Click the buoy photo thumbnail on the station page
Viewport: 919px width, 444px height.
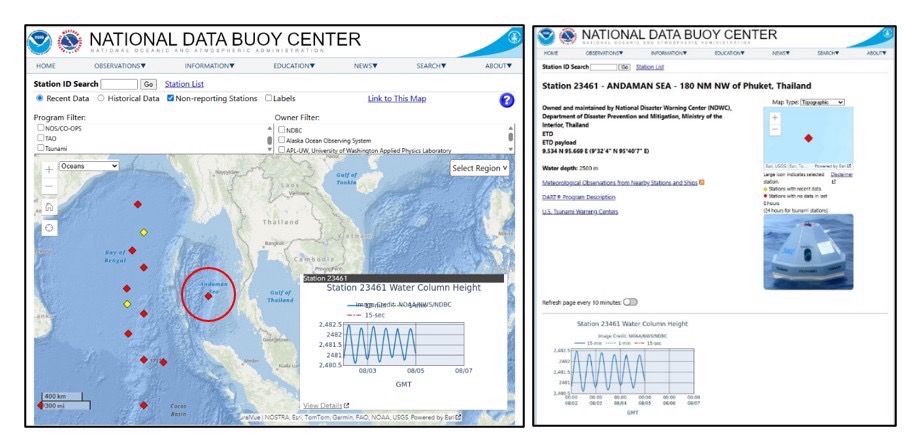pyautogui.click(x=808, y=252)
